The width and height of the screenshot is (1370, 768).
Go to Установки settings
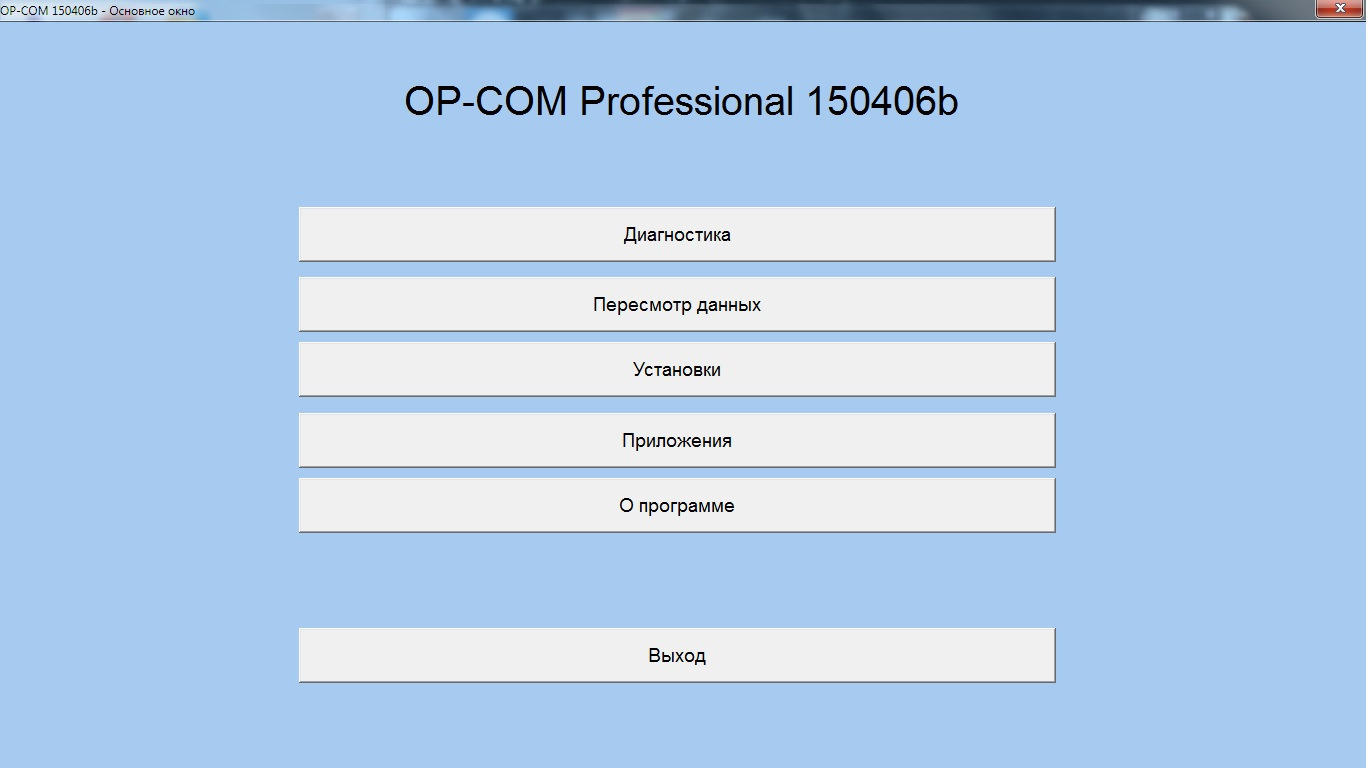tap(677, 370)
